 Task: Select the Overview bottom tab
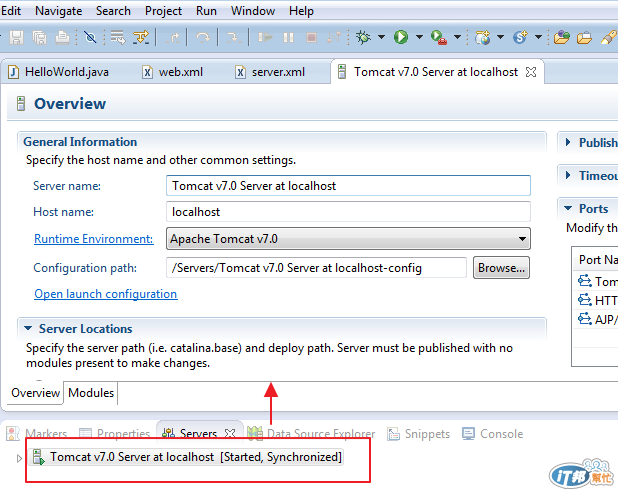pos(35,393)
